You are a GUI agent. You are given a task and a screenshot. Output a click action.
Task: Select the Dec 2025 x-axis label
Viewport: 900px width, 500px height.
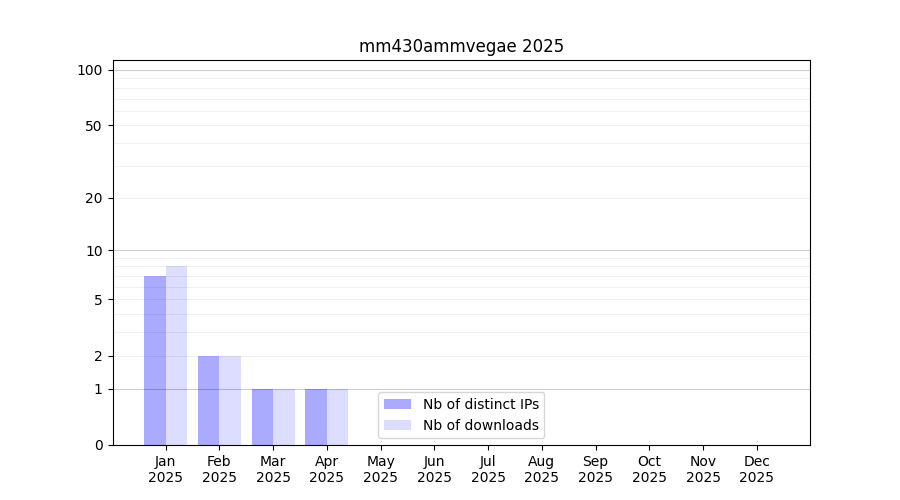coord(756,469)
